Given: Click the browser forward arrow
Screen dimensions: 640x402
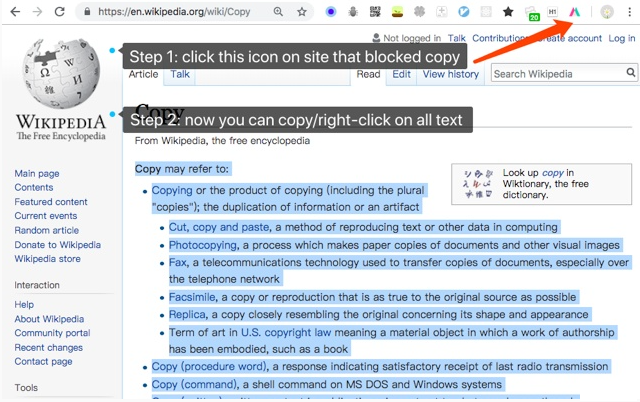Looking at the screenshot, I should tap(38, 11).
